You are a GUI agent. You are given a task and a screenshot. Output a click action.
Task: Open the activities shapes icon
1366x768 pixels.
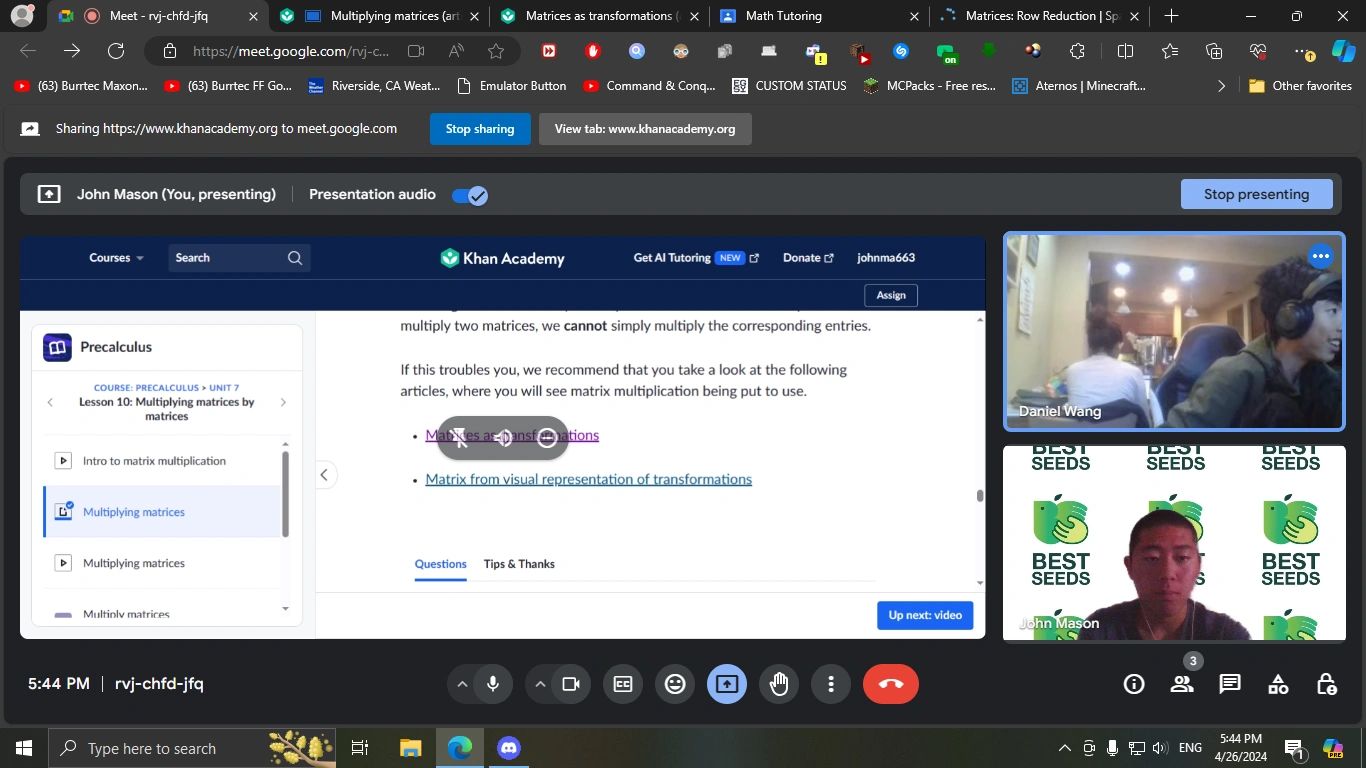[1278, 684]
